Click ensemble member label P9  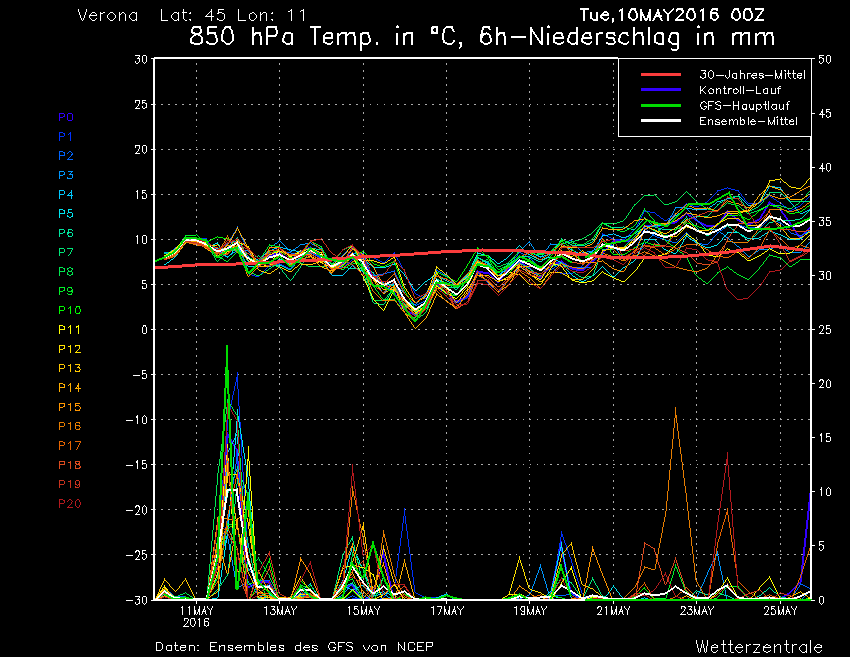pyautogui.click(x=66, y=291)
